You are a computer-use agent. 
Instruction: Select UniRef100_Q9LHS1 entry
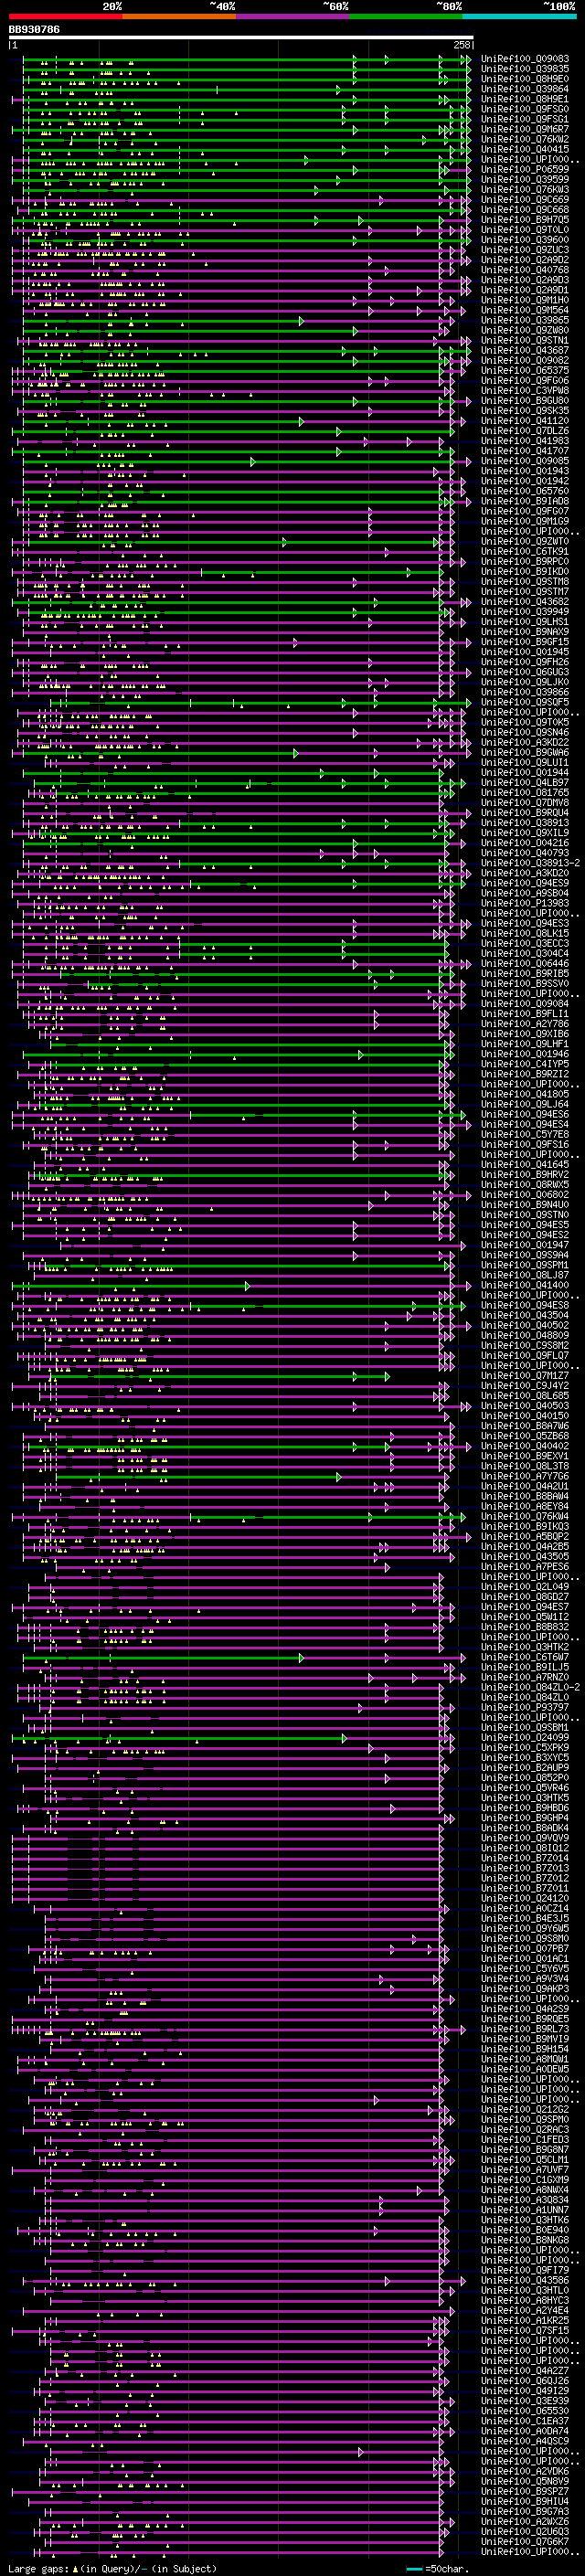[525, 622]
